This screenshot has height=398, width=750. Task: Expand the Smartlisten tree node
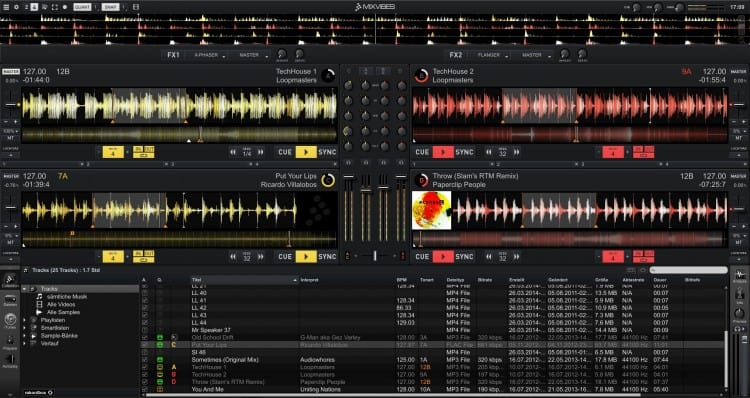point(25,328)
